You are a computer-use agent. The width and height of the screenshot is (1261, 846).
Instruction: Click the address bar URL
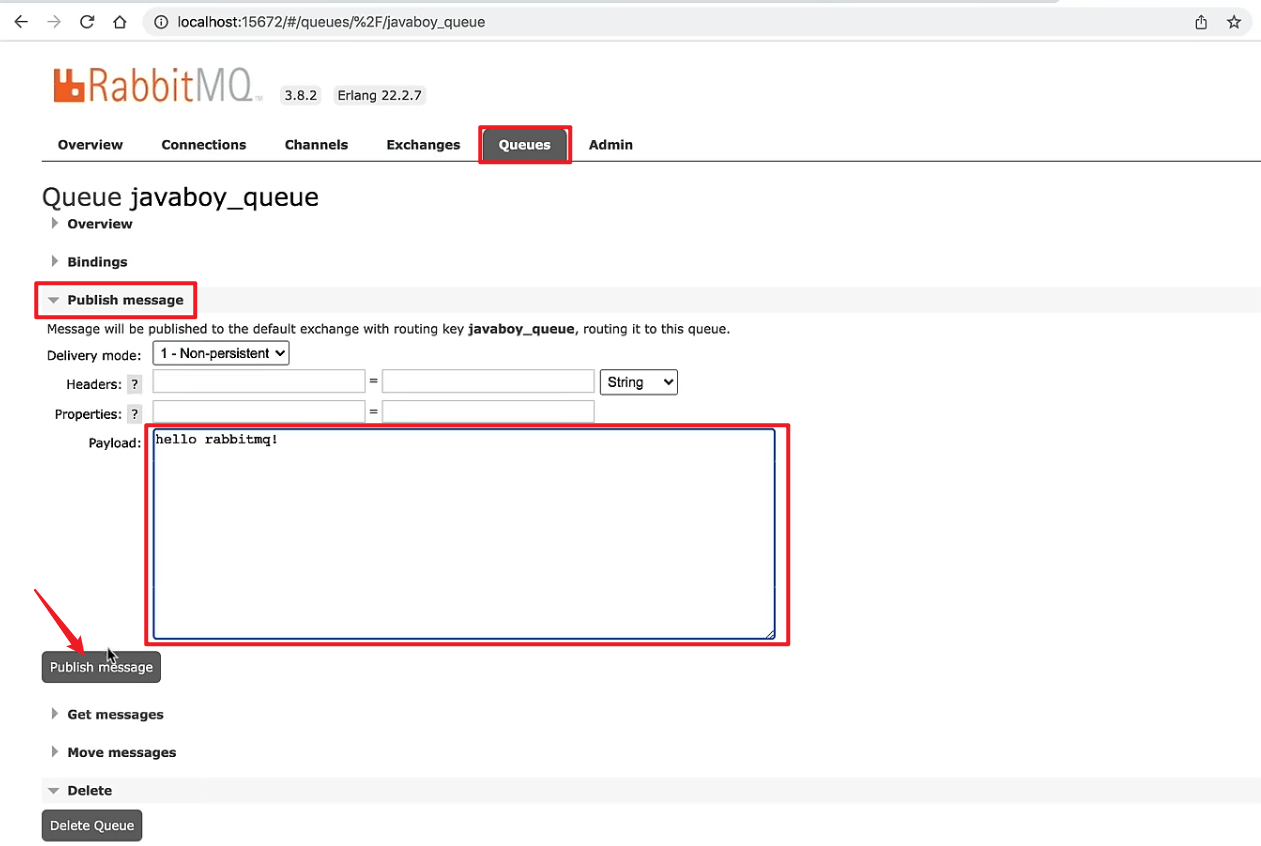click(x=331, y=22)
